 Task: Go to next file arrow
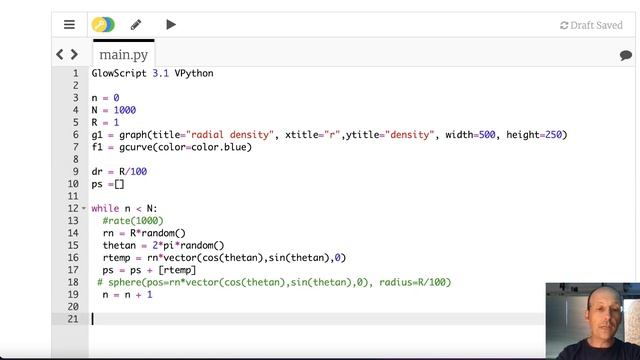tap(74, 54)
